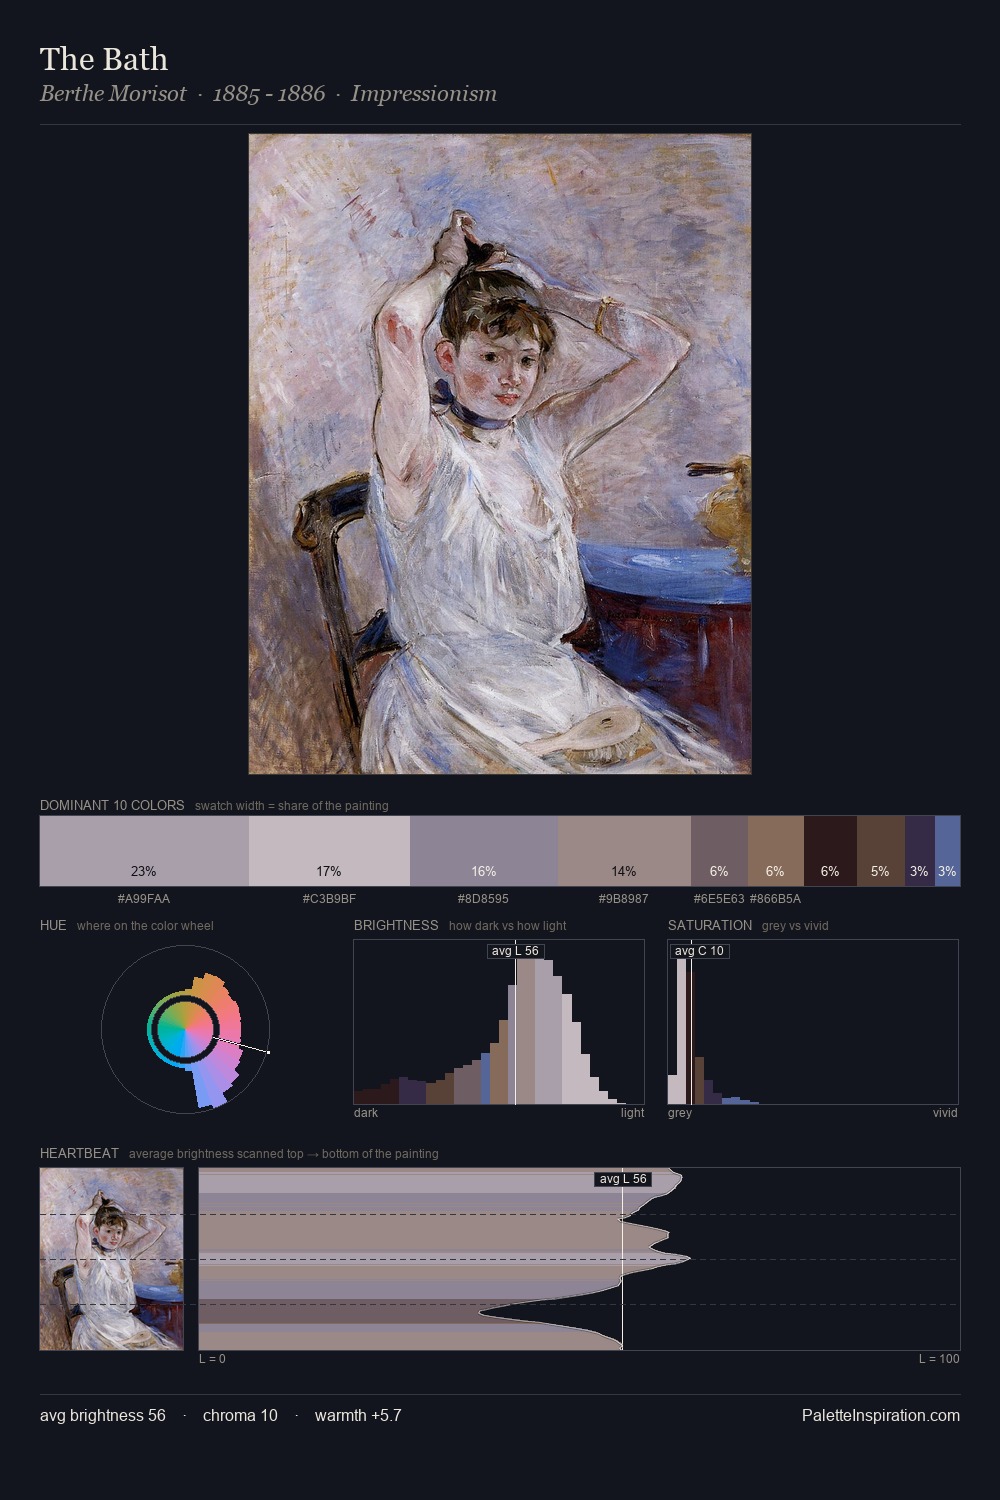Click the 'warmth +5.7' footer stat
Image resolution: width=1000 pixels, height=1500 pixels.
(358, 1415)
